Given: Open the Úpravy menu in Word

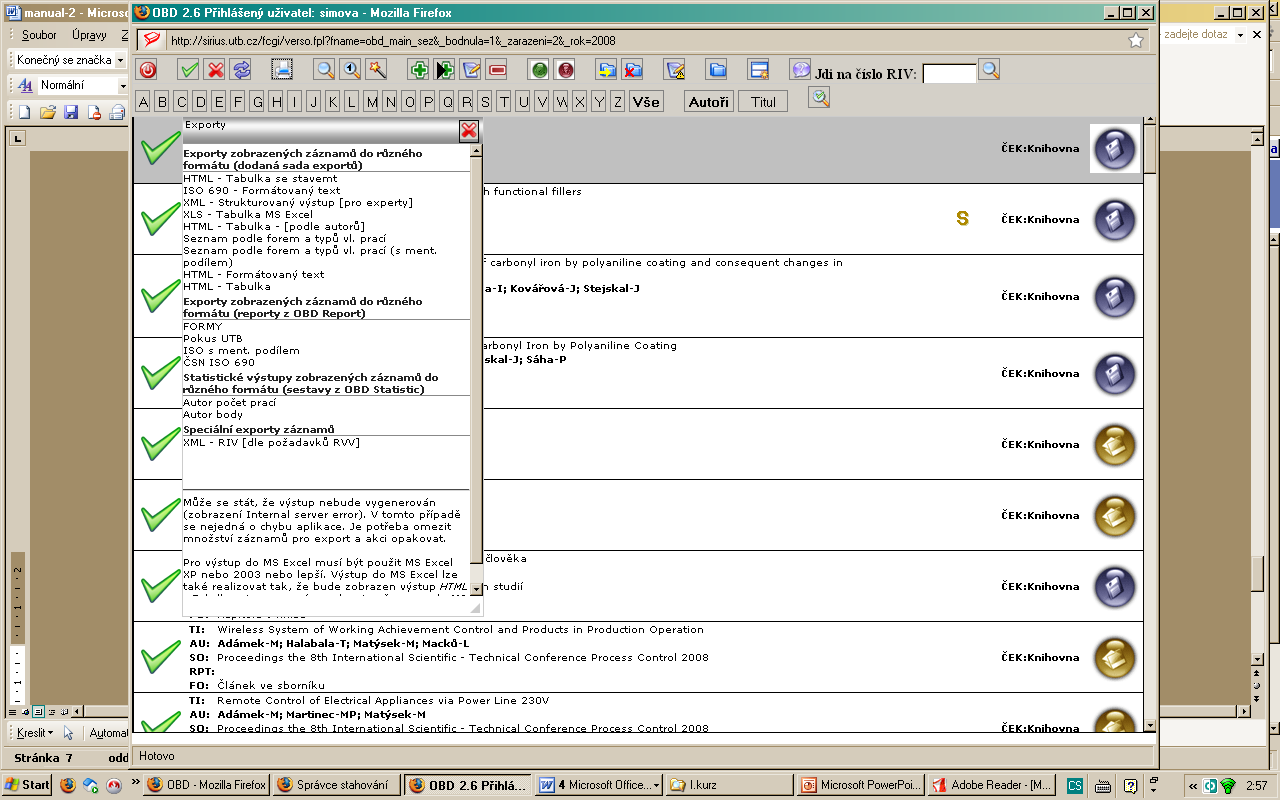Looking at the screenshot, I should coord(89,35).
